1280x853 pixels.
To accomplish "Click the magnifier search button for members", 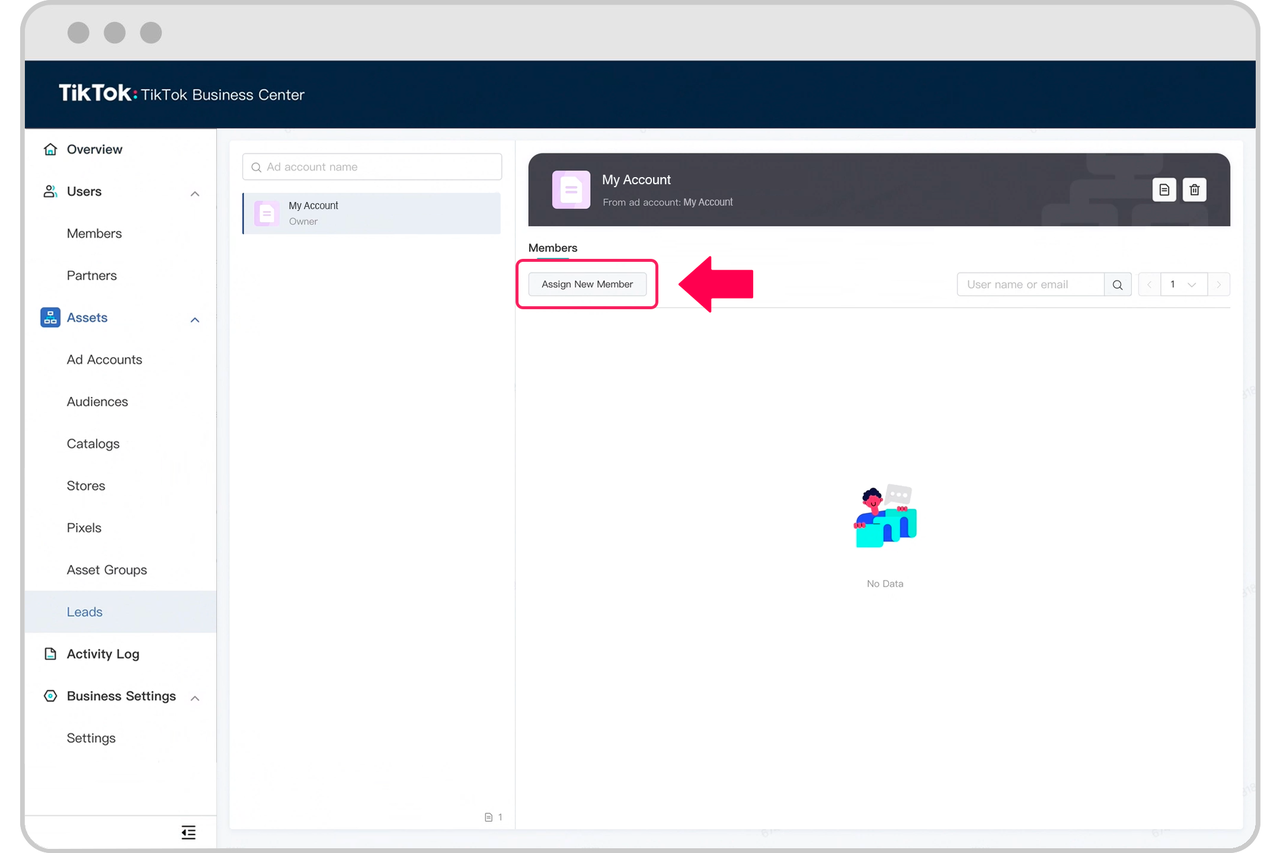I will (1118, 285).
